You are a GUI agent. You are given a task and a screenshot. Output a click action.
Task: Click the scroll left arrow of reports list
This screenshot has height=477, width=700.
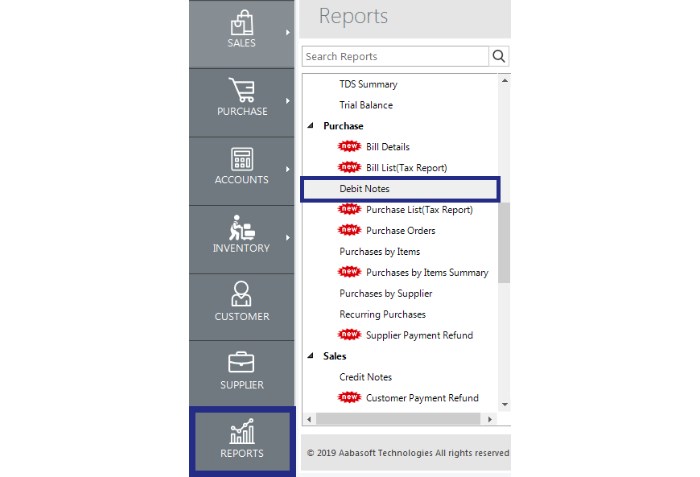(309, 419)
